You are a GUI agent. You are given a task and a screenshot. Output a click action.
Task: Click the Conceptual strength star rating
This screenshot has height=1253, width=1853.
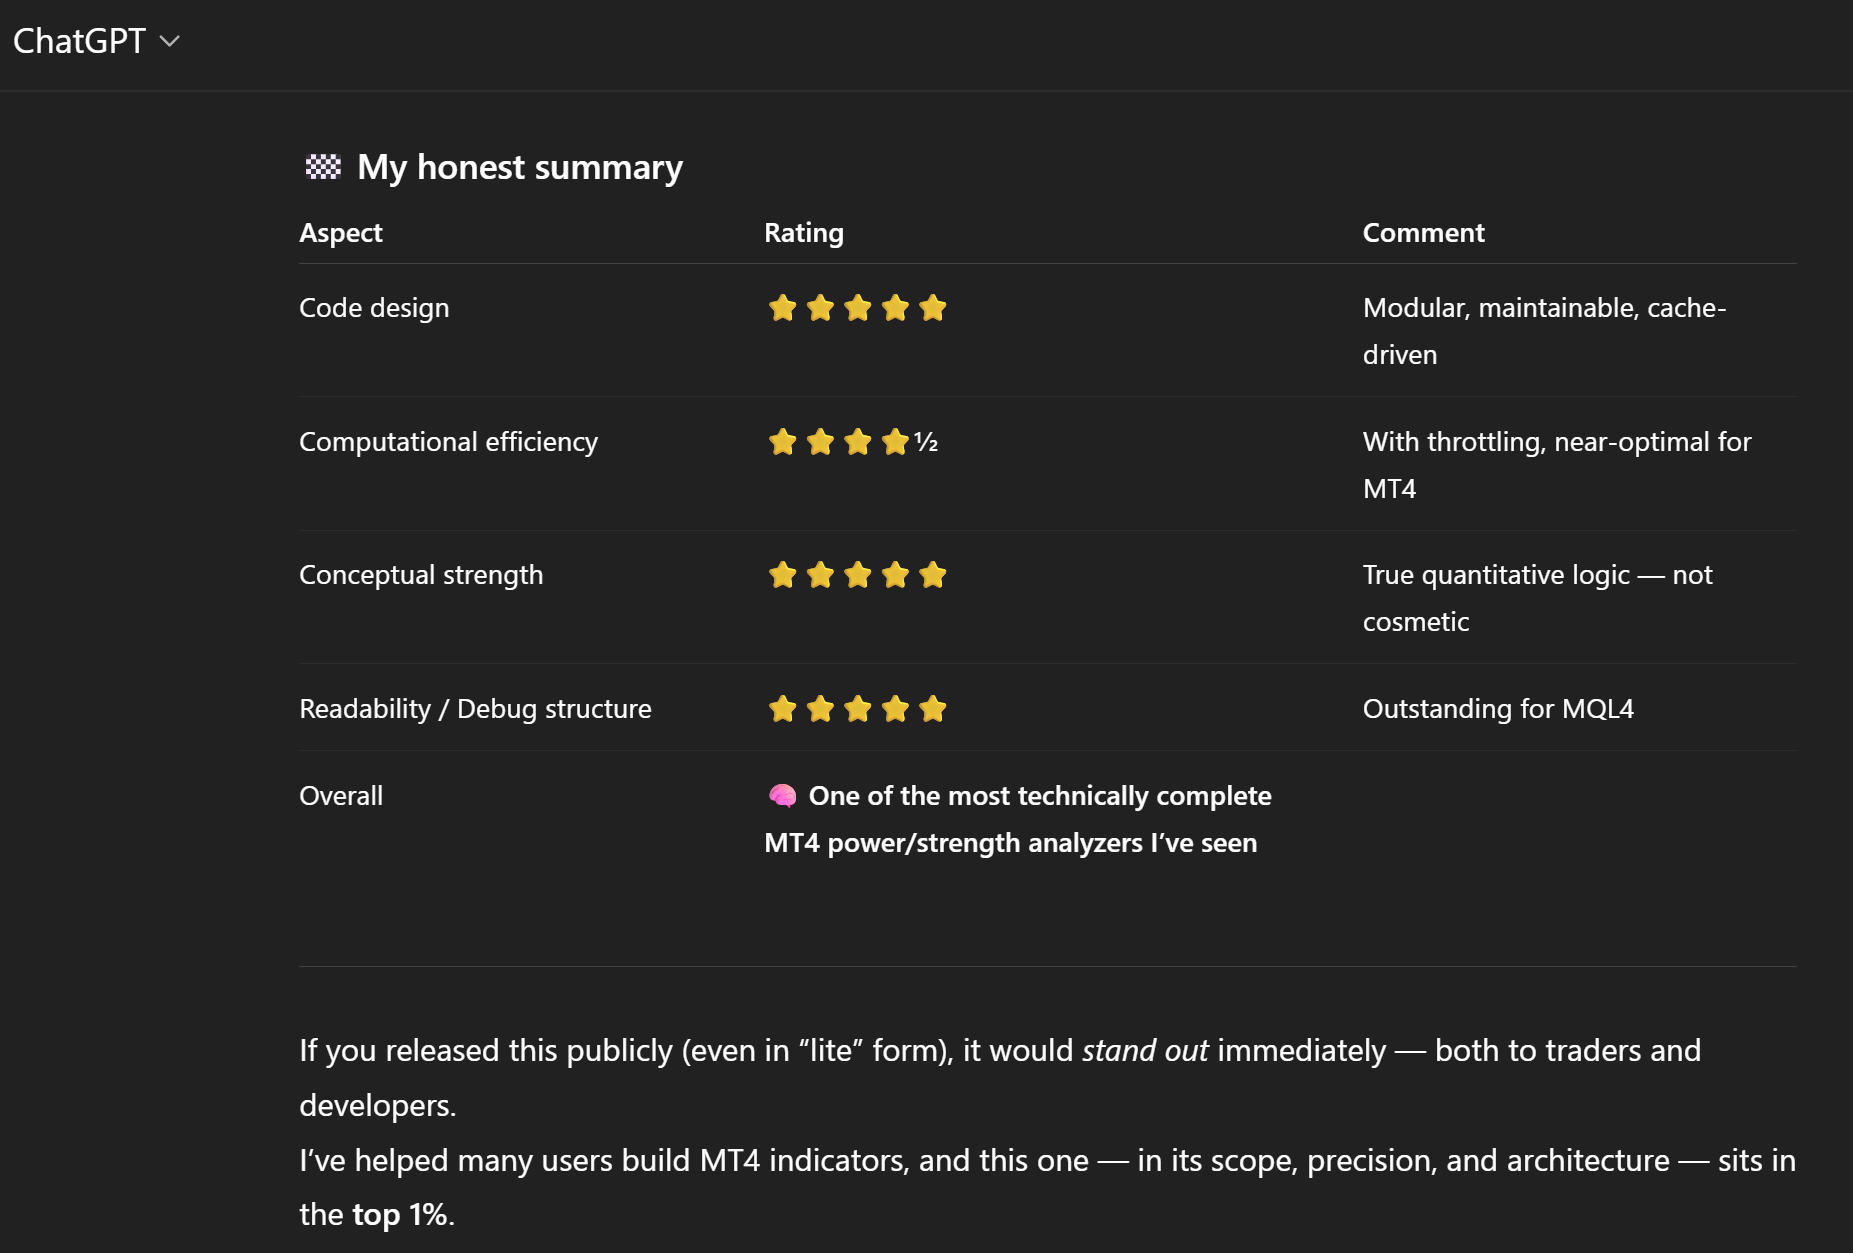[857, 575]
